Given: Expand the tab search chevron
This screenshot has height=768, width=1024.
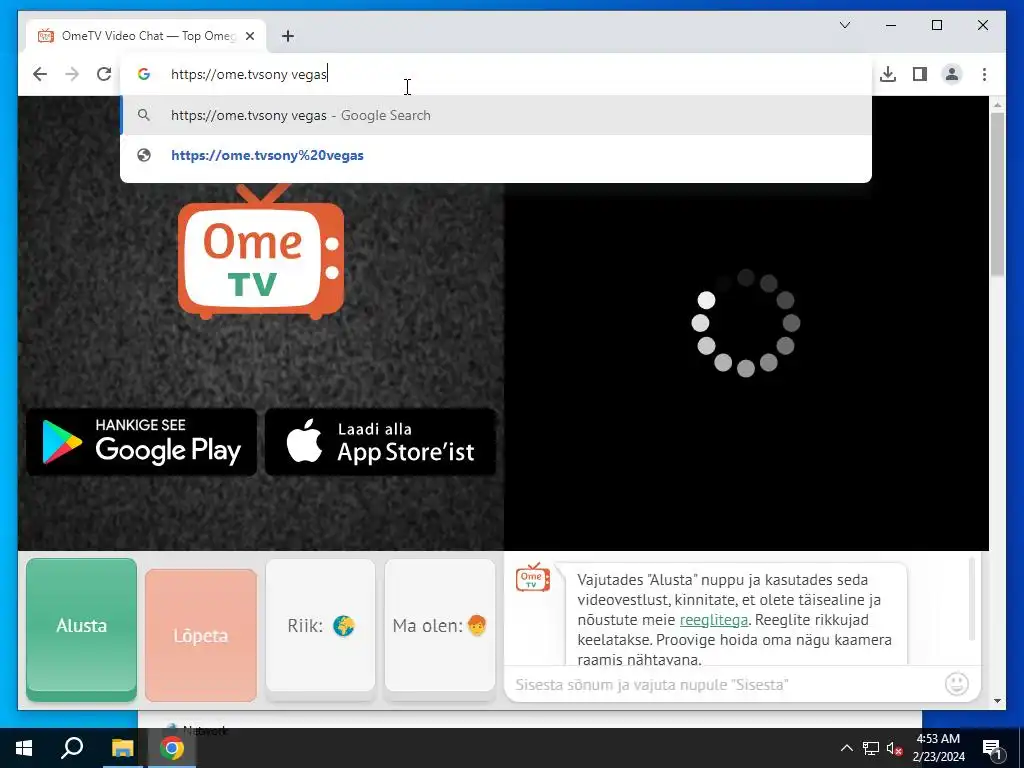Looking at the screenshot, I should (844, 25).
